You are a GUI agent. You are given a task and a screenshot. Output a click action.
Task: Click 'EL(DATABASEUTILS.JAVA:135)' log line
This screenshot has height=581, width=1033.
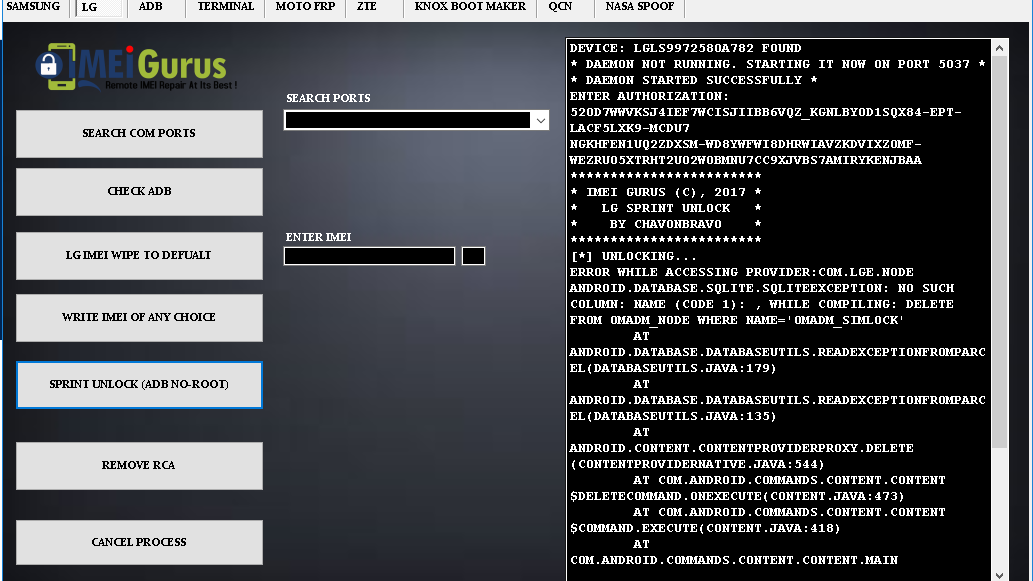pyautogui.click(x=673, y=416)
